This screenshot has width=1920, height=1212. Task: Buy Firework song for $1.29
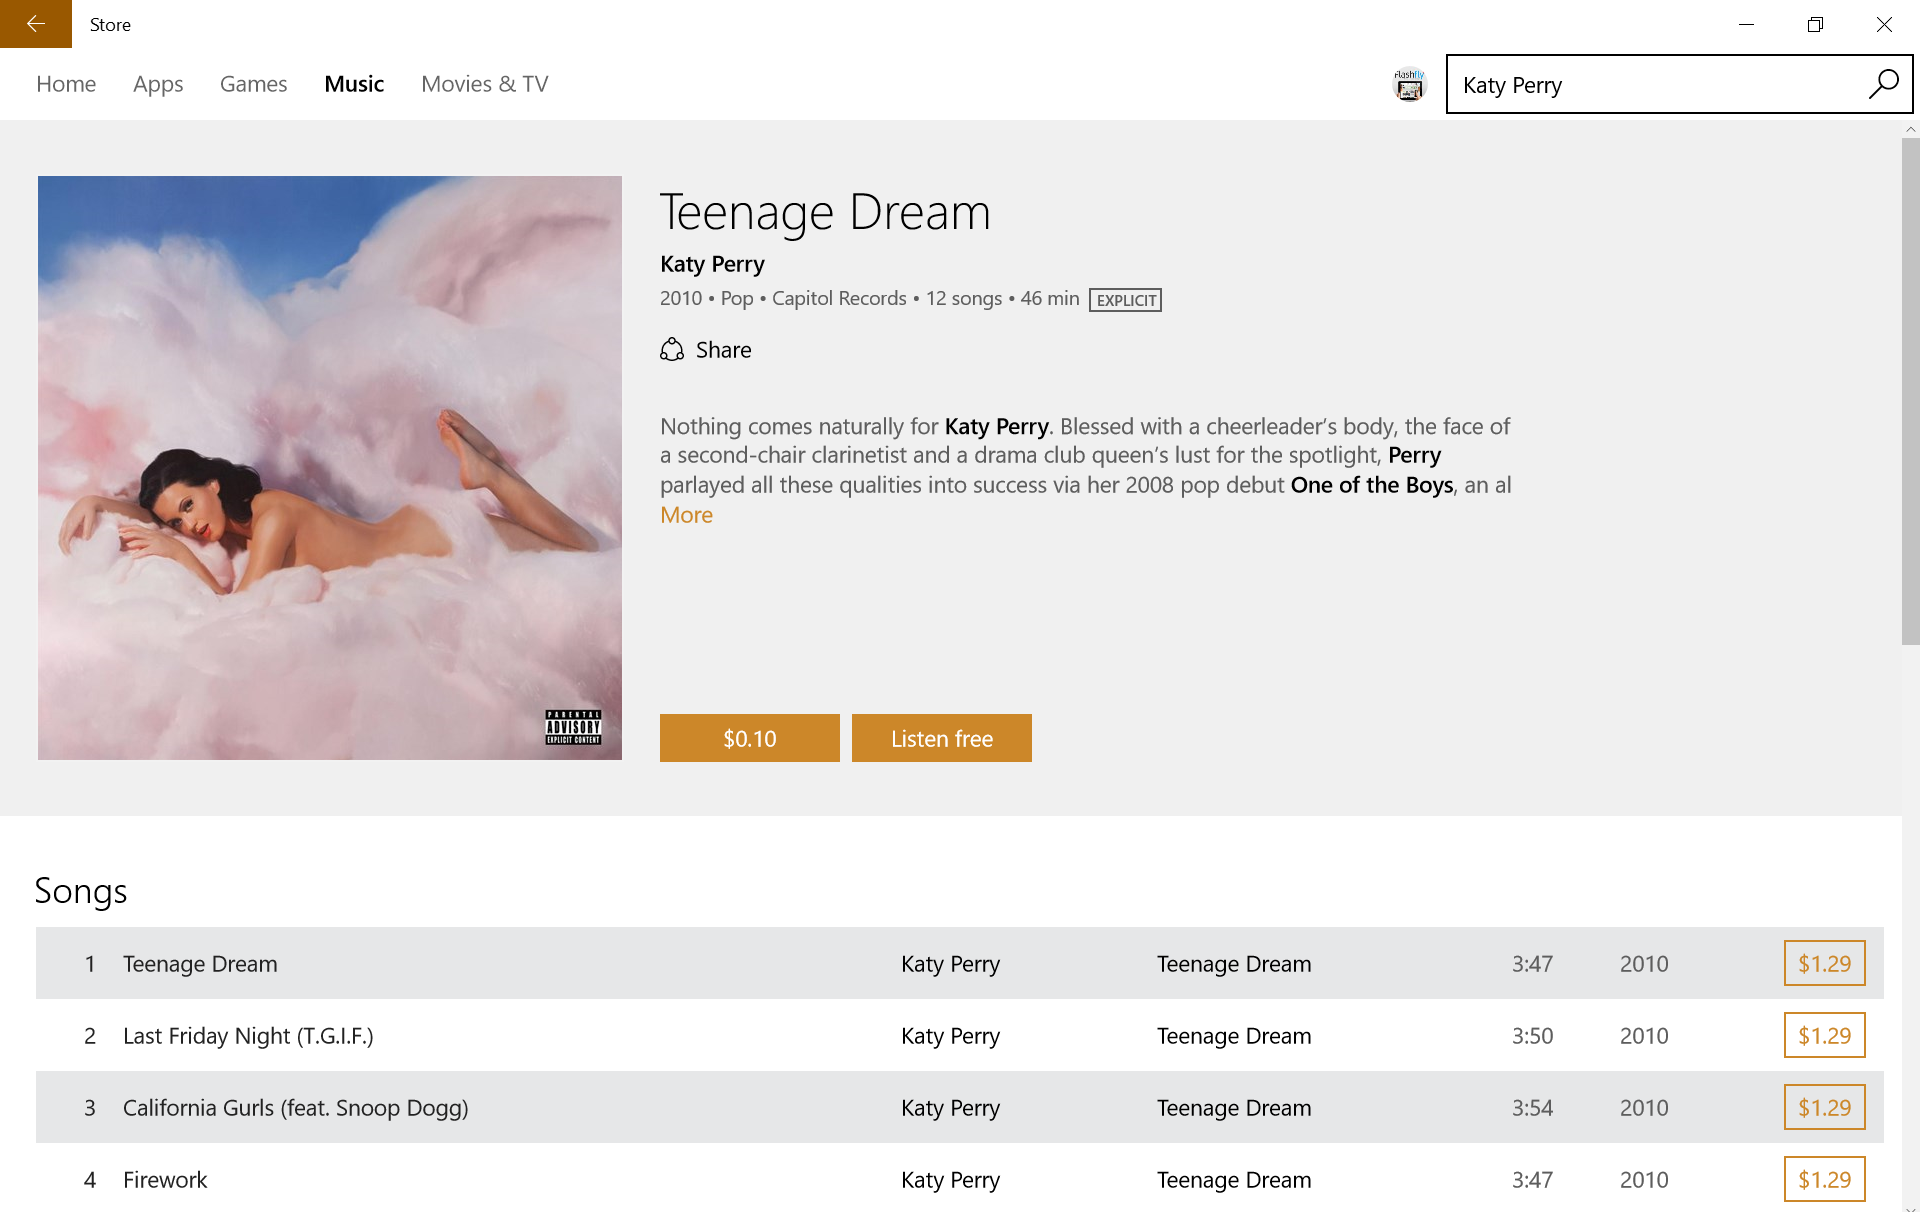point(1824,1179)
